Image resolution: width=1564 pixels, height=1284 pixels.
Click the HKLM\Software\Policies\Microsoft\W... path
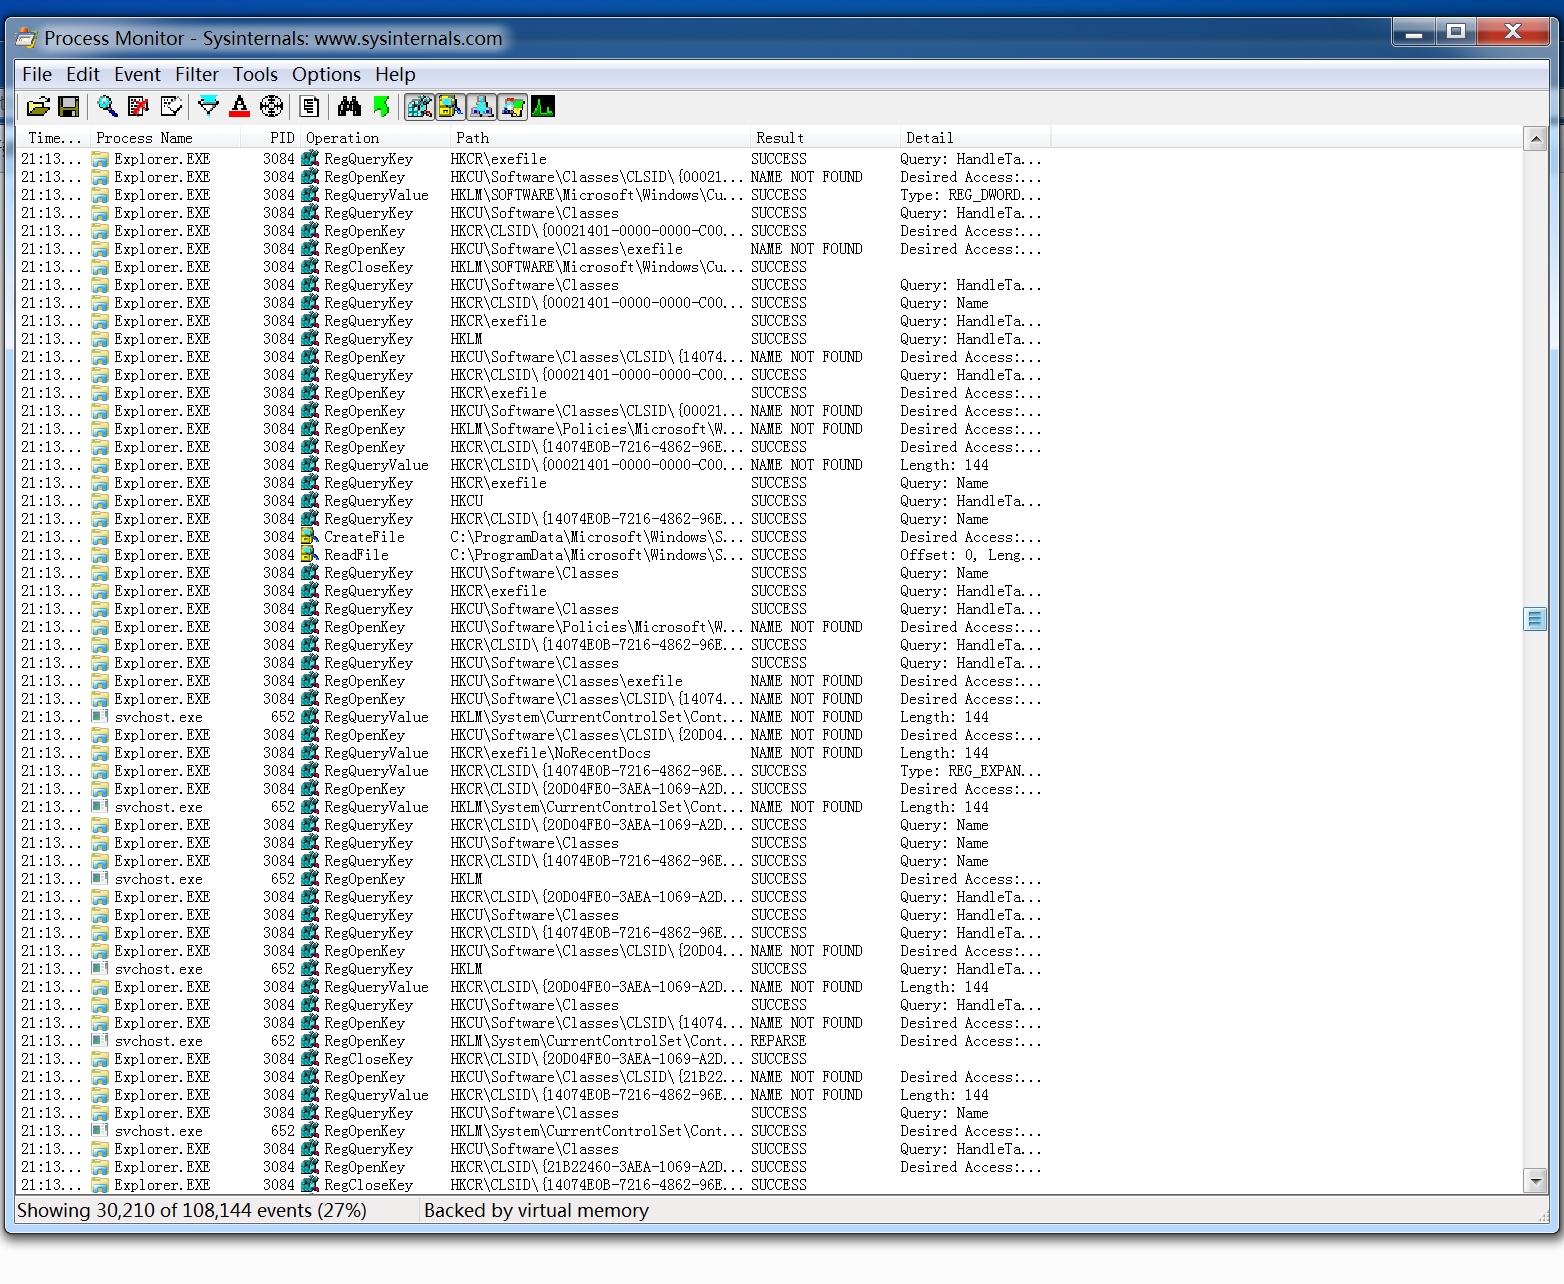tap(597, 429)
